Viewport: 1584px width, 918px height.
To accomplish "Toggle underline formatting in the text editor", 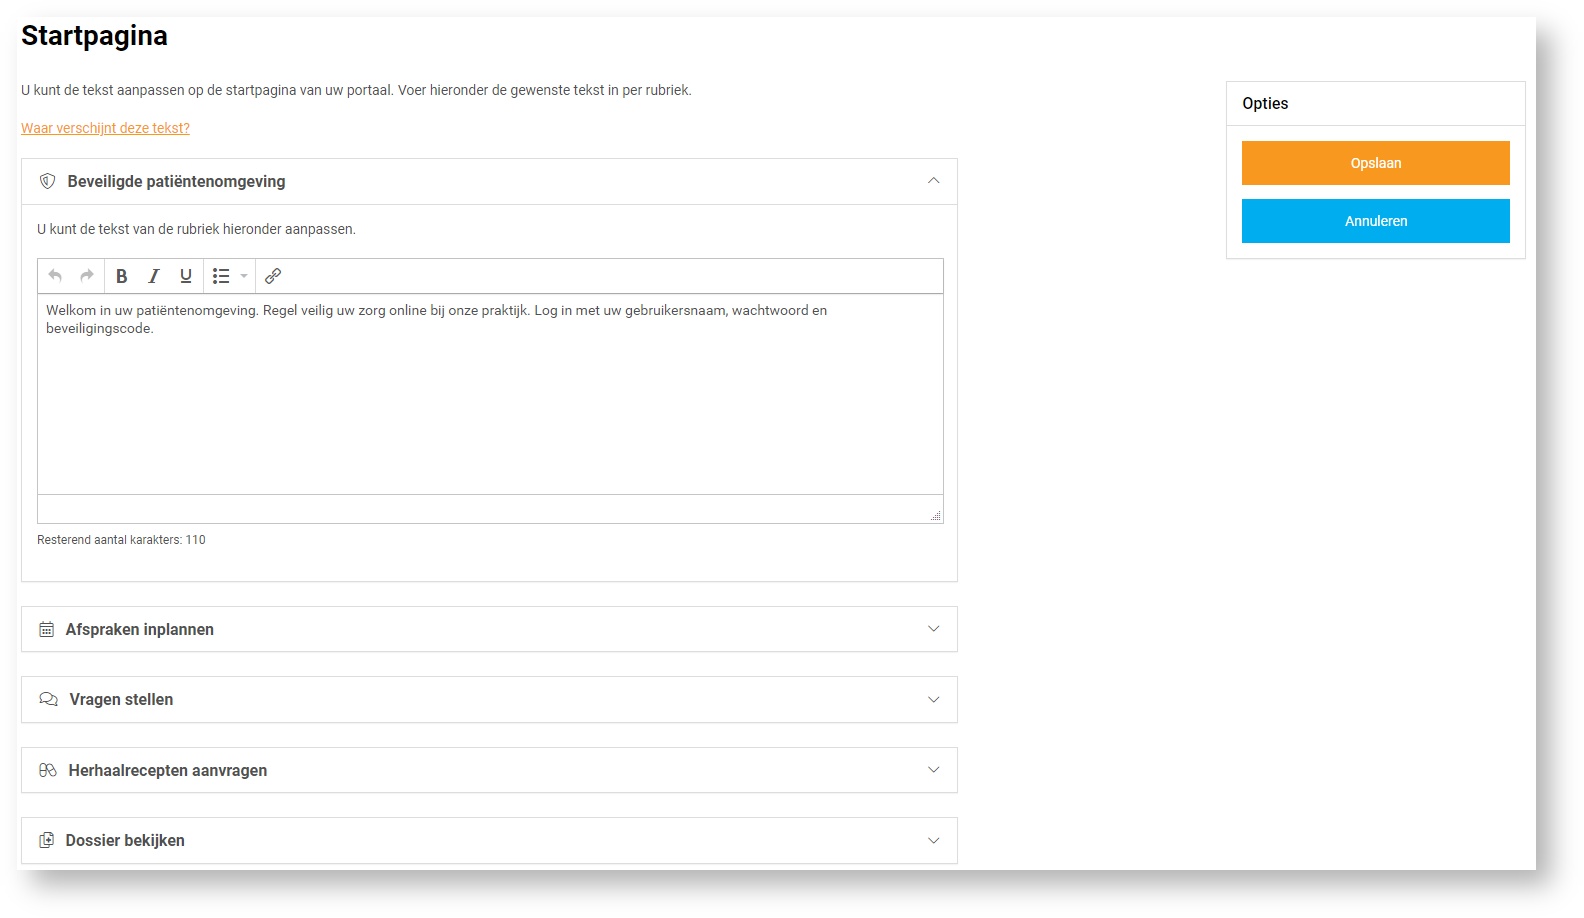I will pyautogui.click(x=186, y=276).
